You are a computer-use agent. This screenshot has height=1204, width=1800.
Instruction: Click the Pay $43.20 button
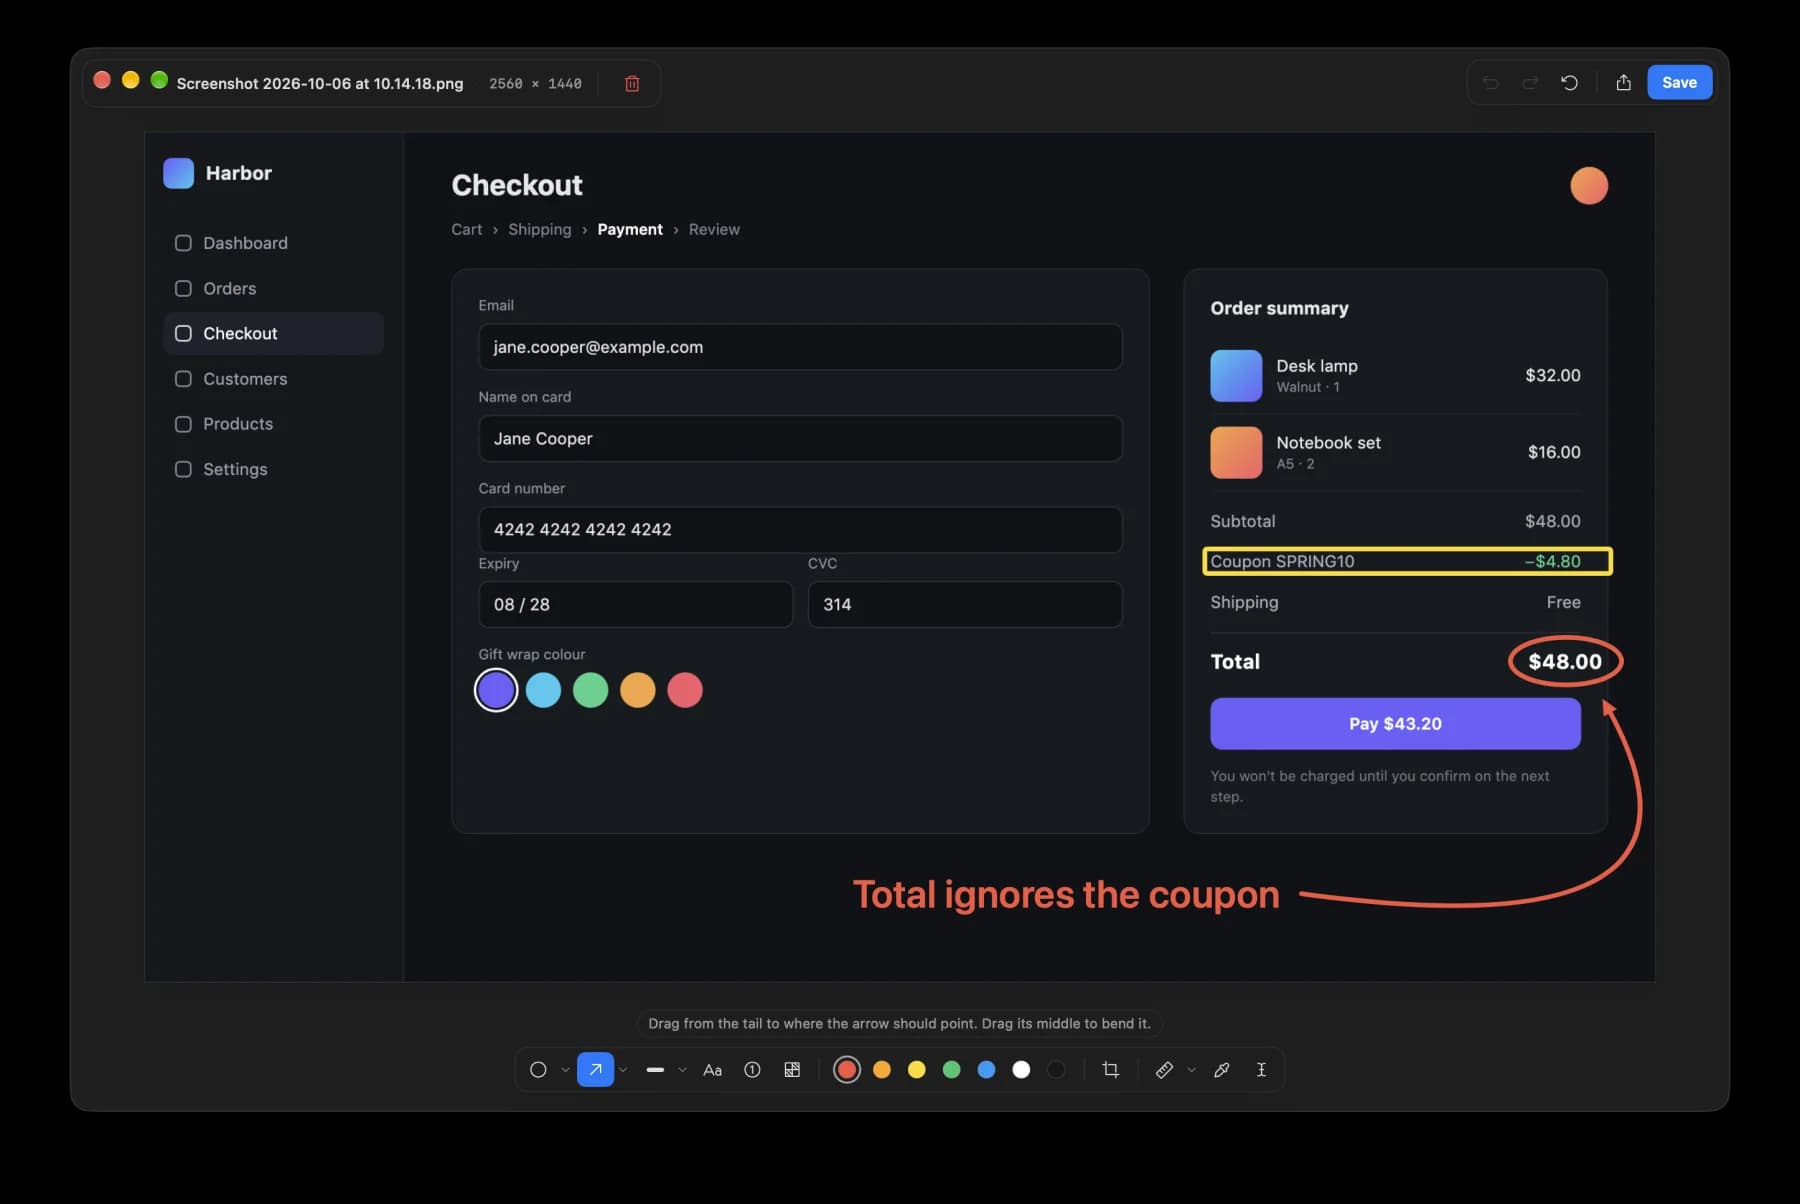(1395, 723)
